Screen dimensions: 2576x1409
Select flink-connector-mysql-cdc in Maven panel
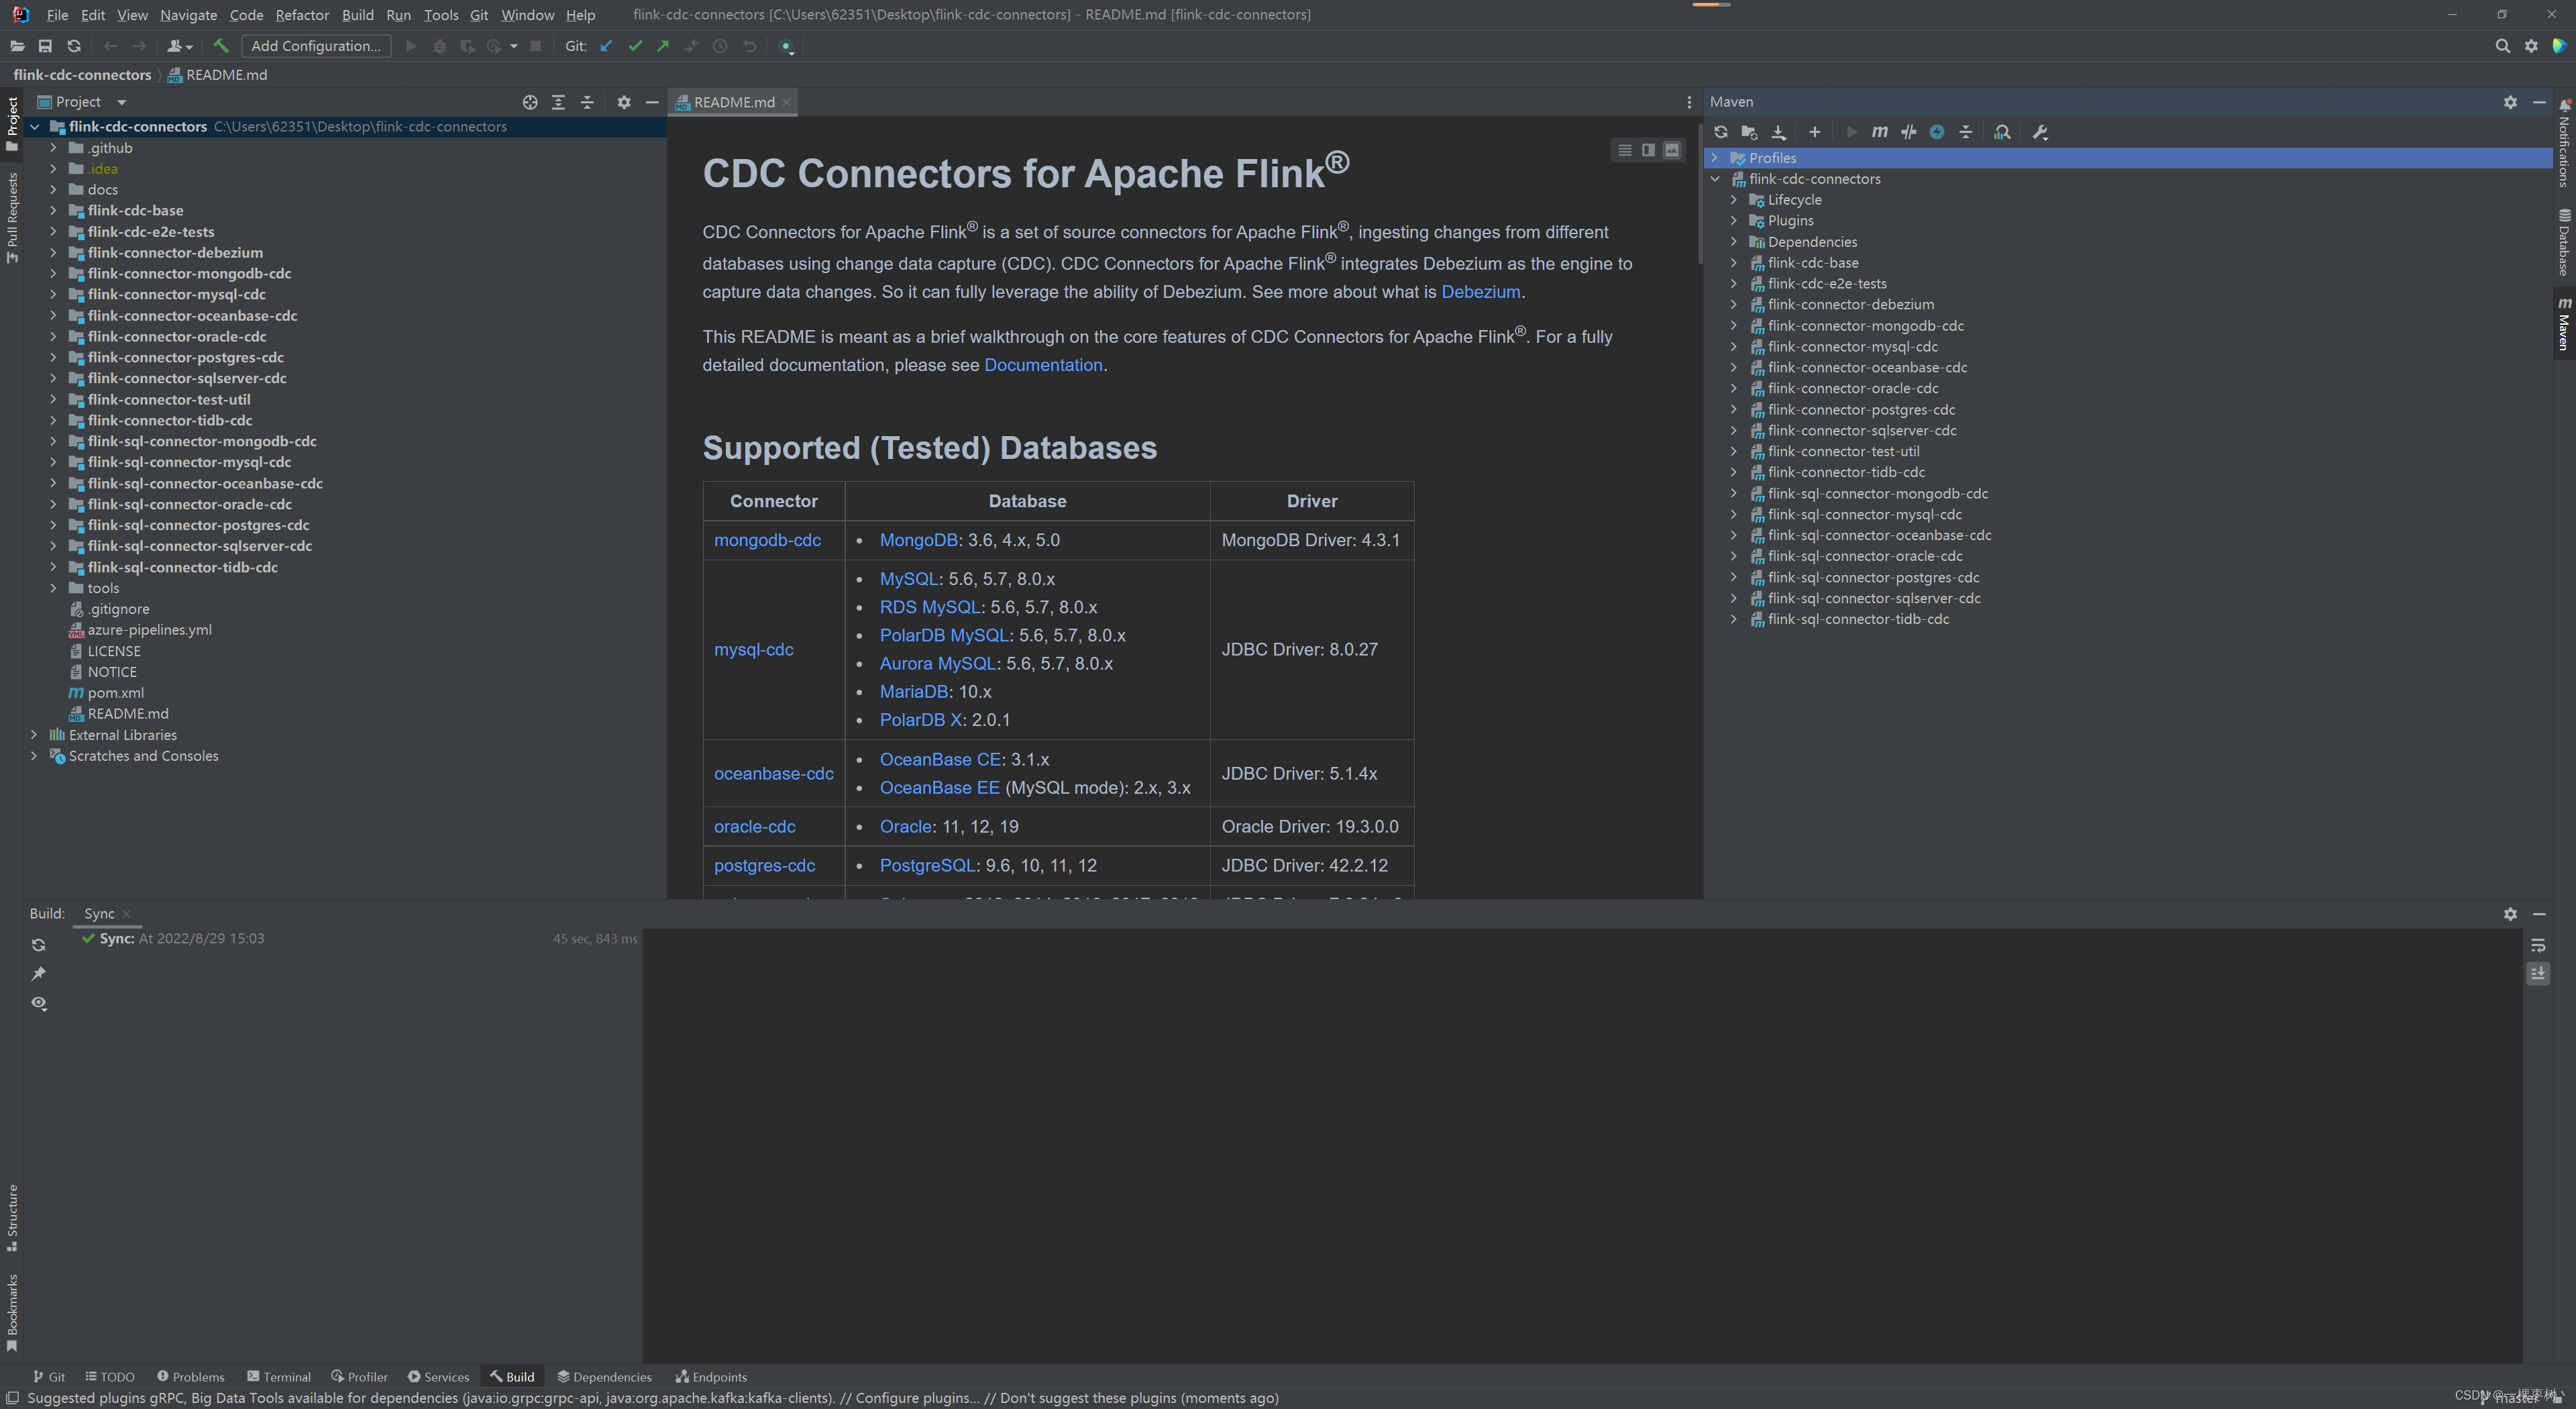point(1852,347)
